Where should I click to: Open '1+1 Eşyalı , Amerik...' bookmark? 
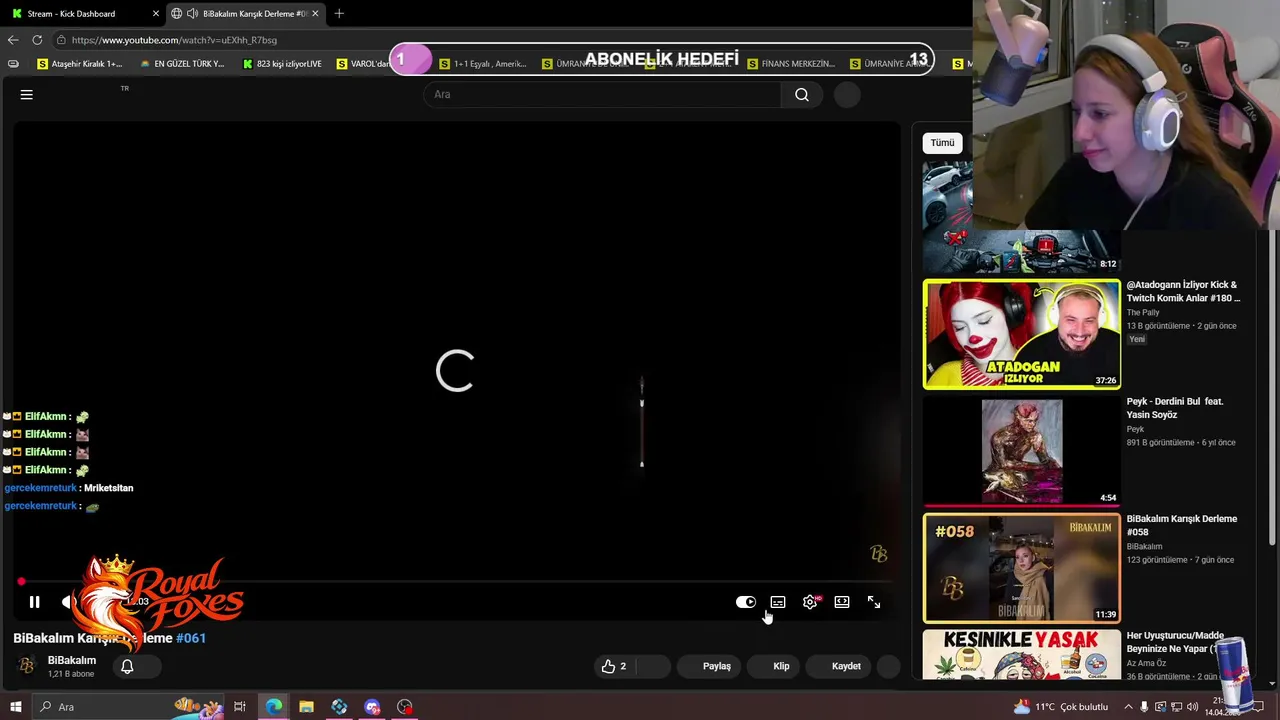[483, 64]
